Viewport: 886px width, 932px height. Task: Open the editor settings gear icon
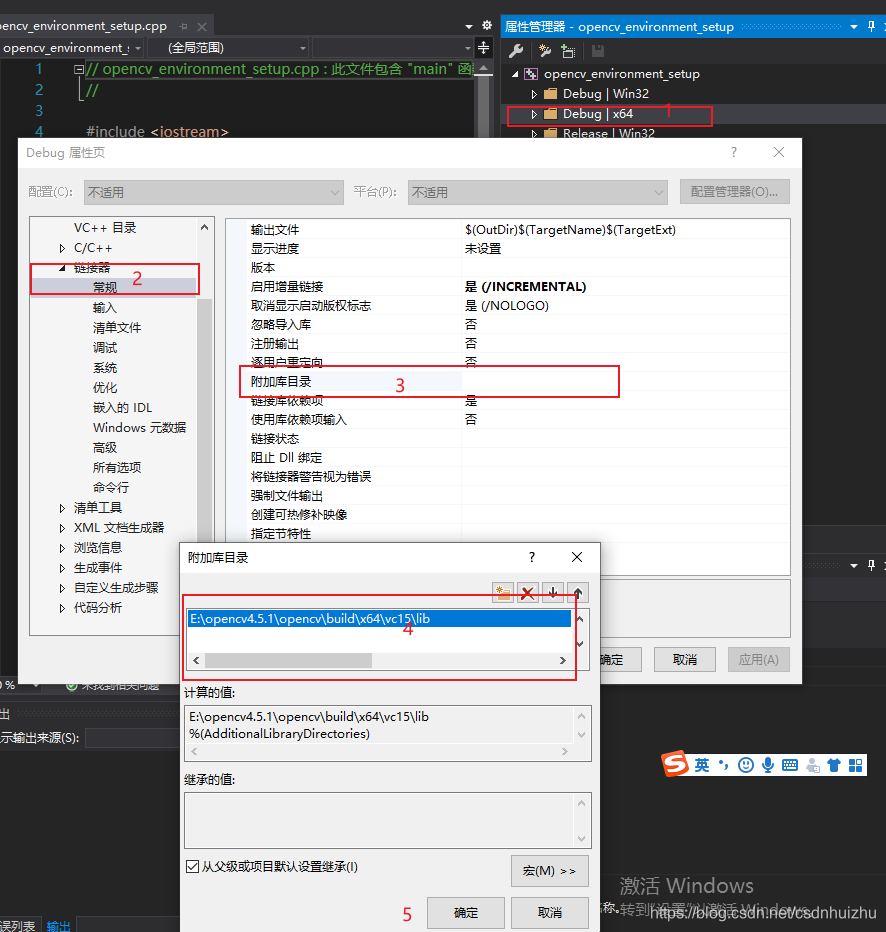pos(487,26)
